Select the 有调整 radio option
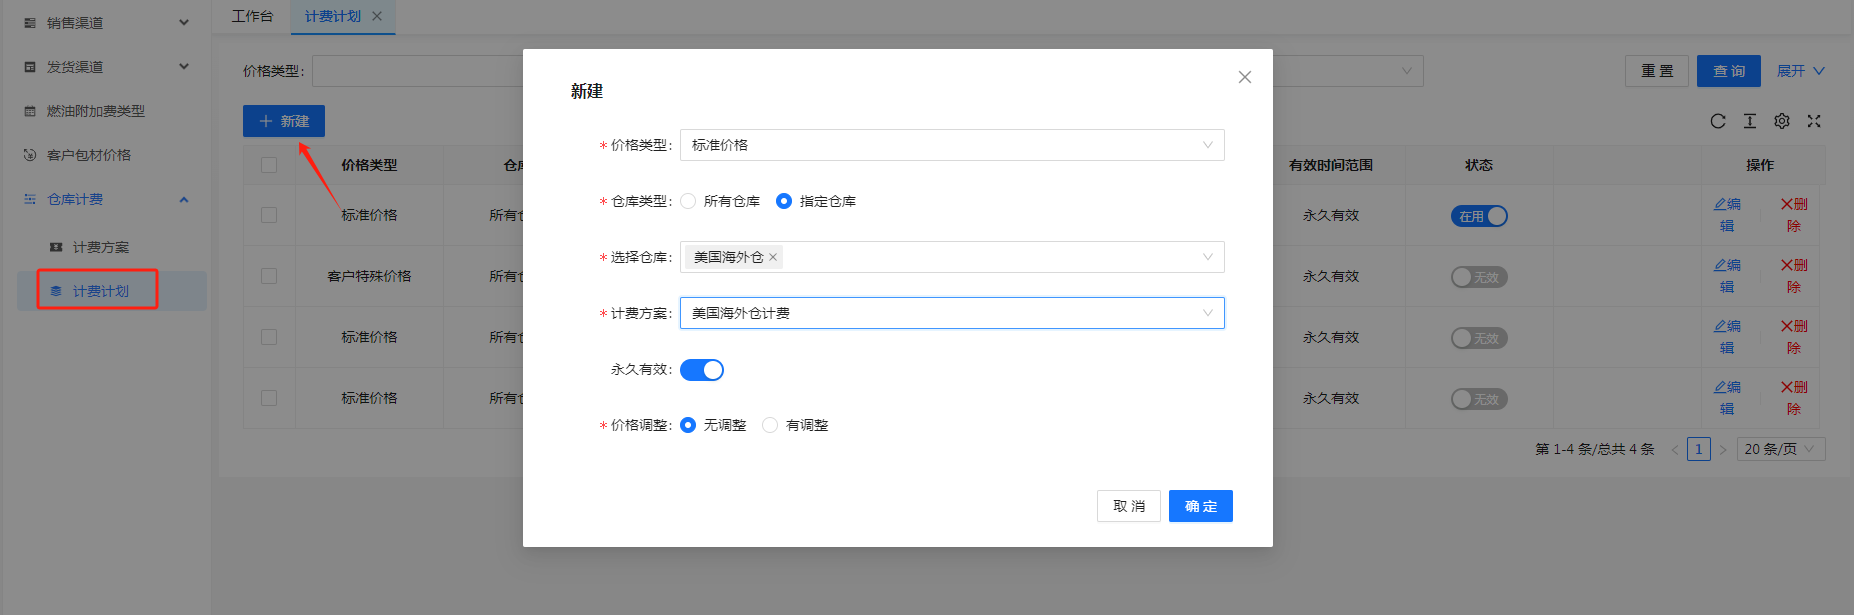Image resolution: width=1854 pixels, height=615 pixels. (770, 425)
